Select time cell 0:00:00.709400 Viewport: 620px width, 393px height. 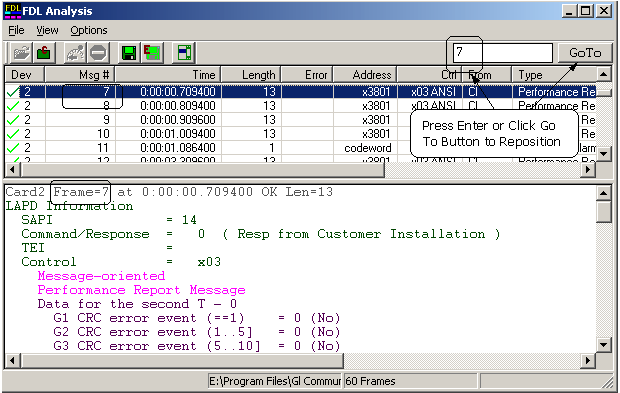click(x=178, y=92)
